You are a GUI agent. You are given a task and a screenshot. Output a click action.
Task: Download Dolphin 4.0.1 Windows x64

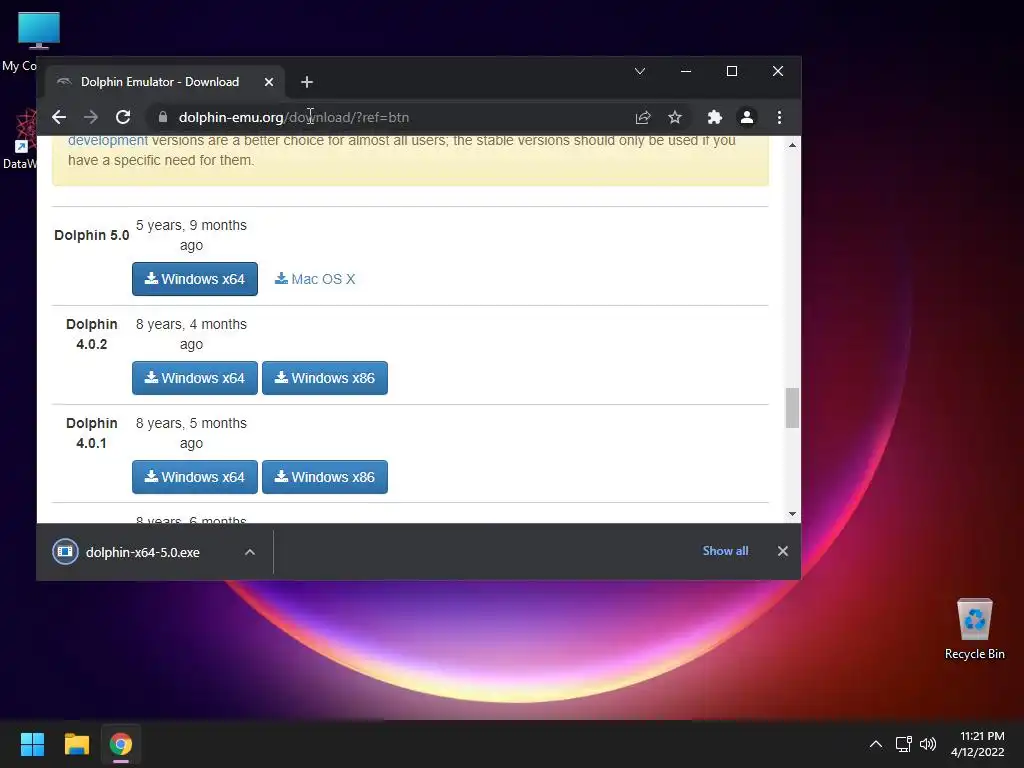click(195, 477)
